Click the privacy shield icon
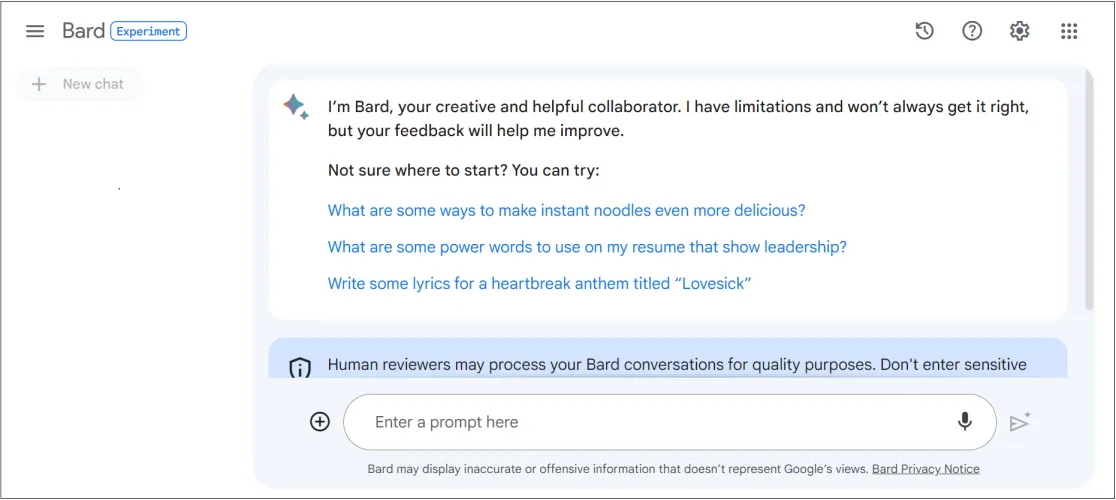The image size is (1116, 500). pos(300,367)
